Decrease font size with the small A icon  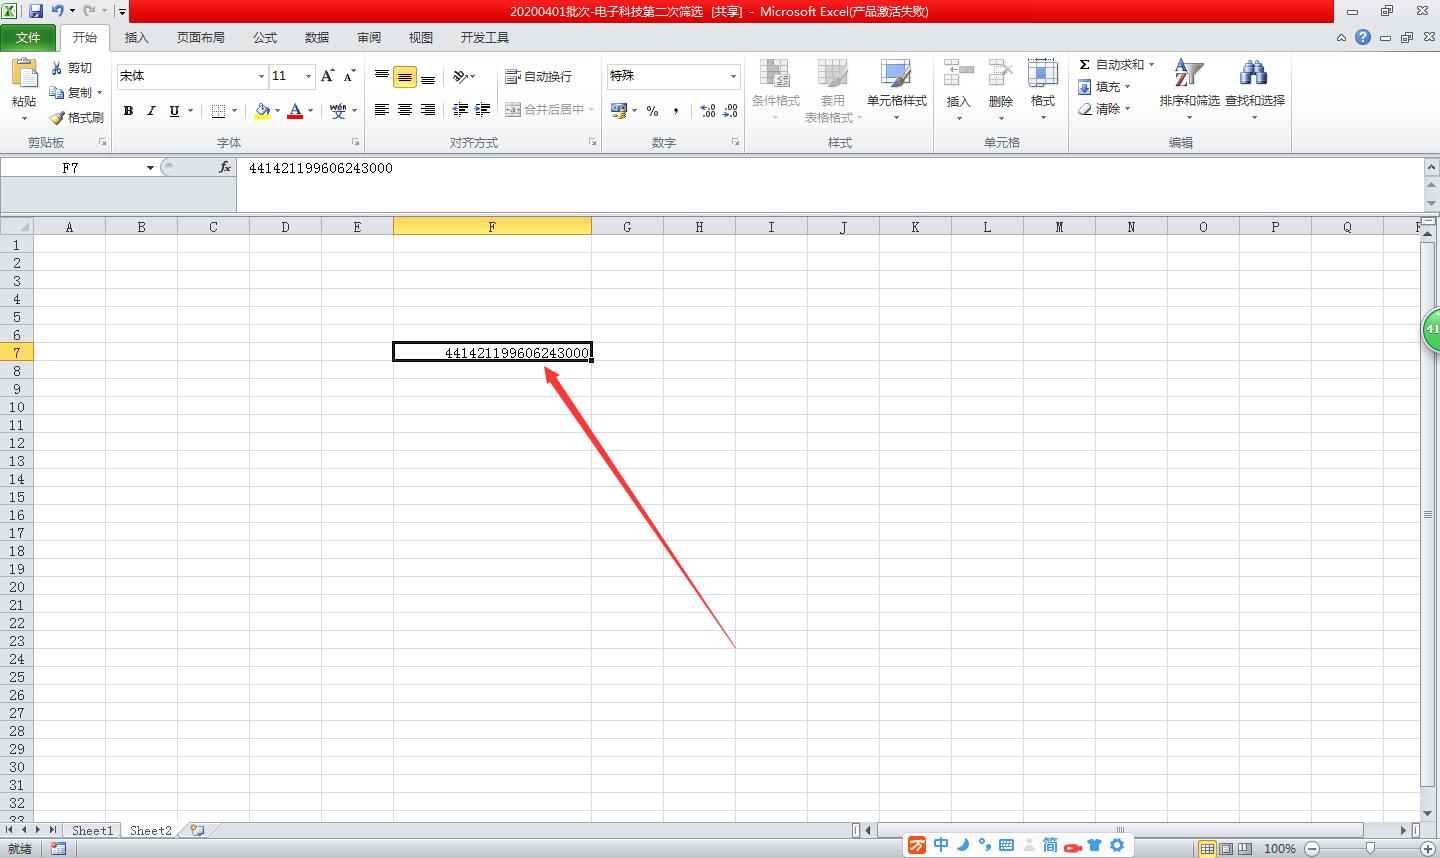(349, 76)
